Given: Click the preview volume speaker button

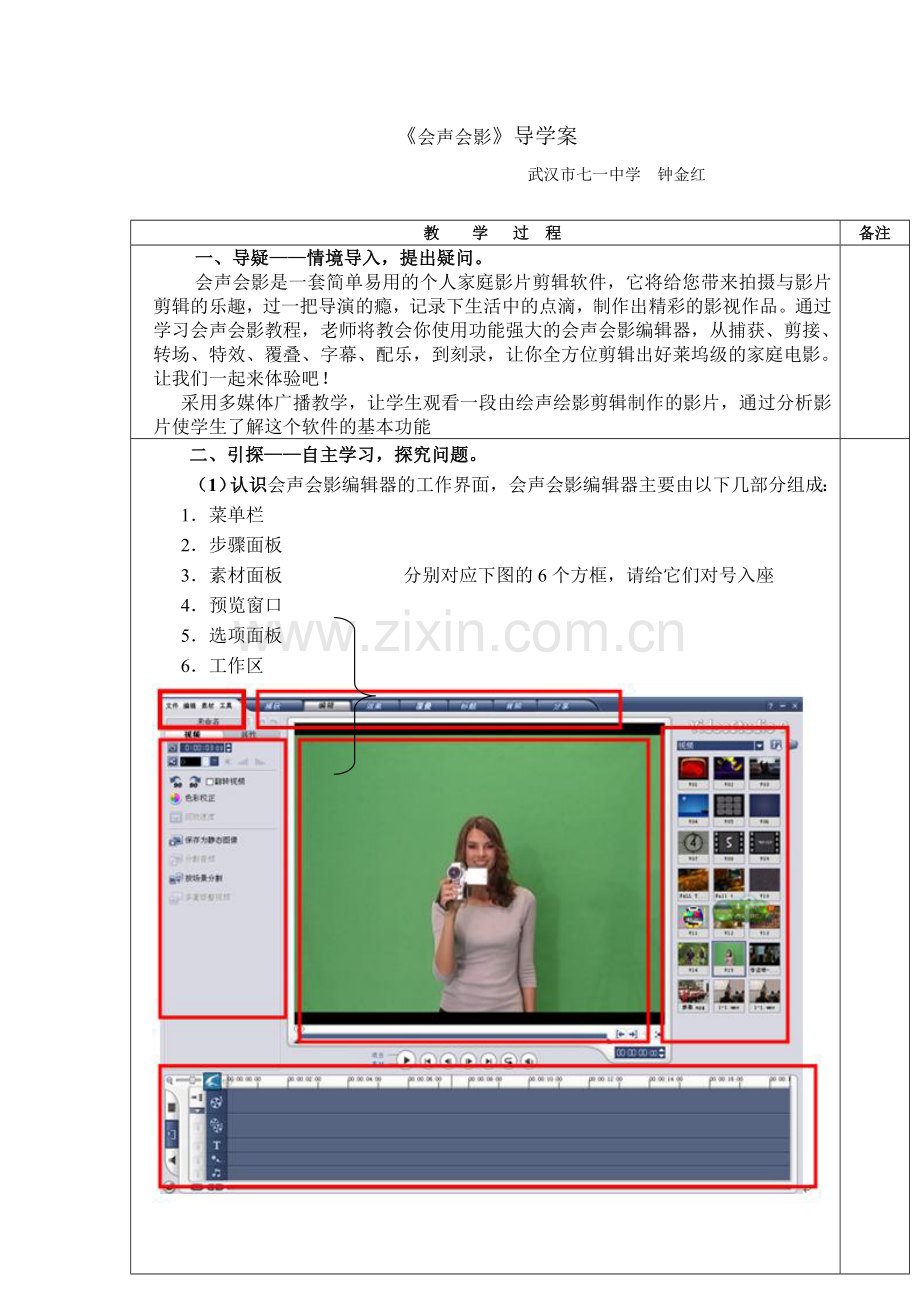Looking at the screenshot, I should (529, 1059).
